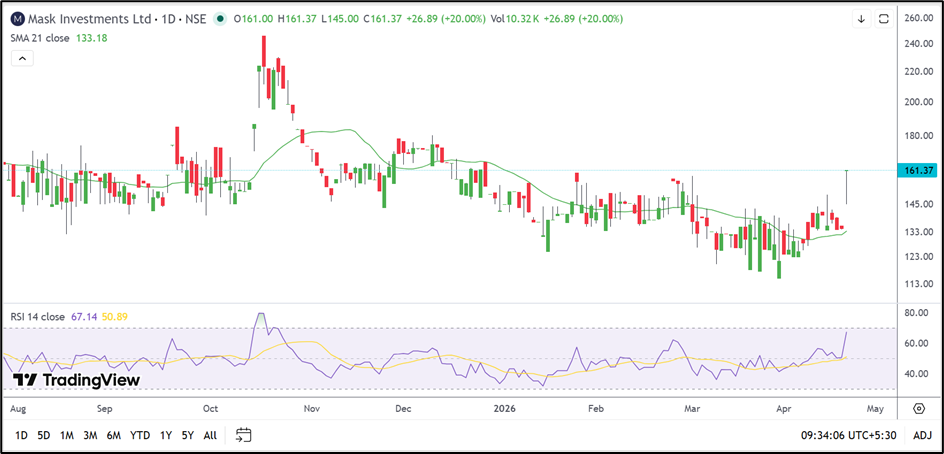Switch to the 1M time range

pos(67,435)
